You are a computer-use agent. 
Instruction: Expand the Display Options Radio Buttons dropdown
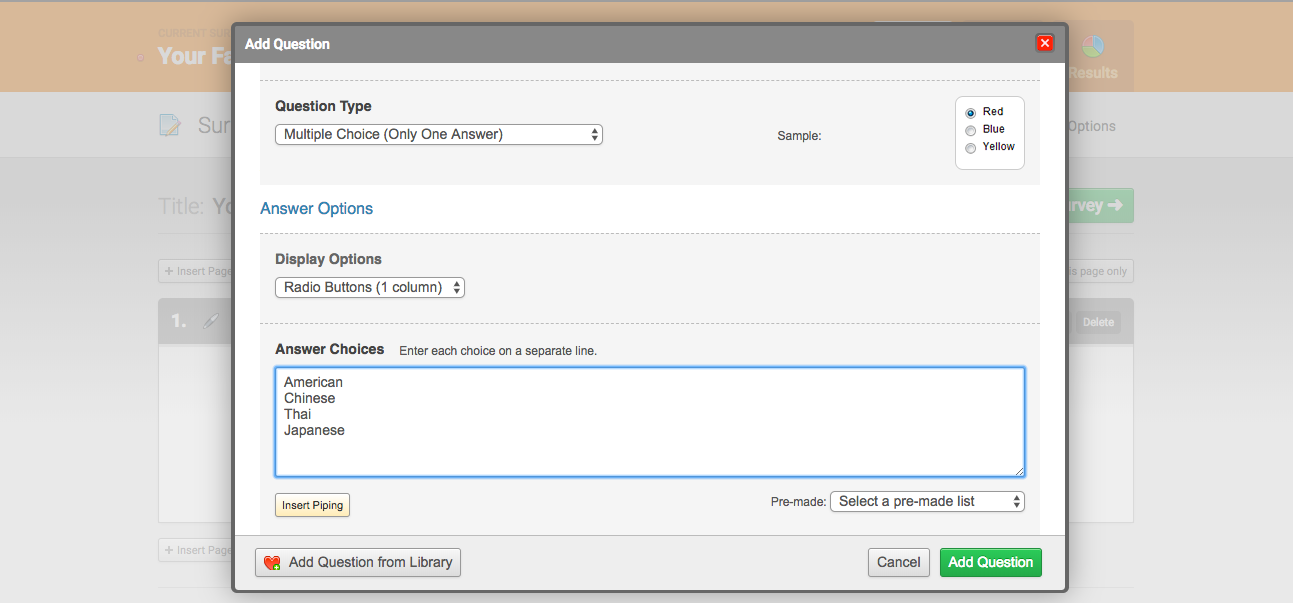(x=369, y=288)
